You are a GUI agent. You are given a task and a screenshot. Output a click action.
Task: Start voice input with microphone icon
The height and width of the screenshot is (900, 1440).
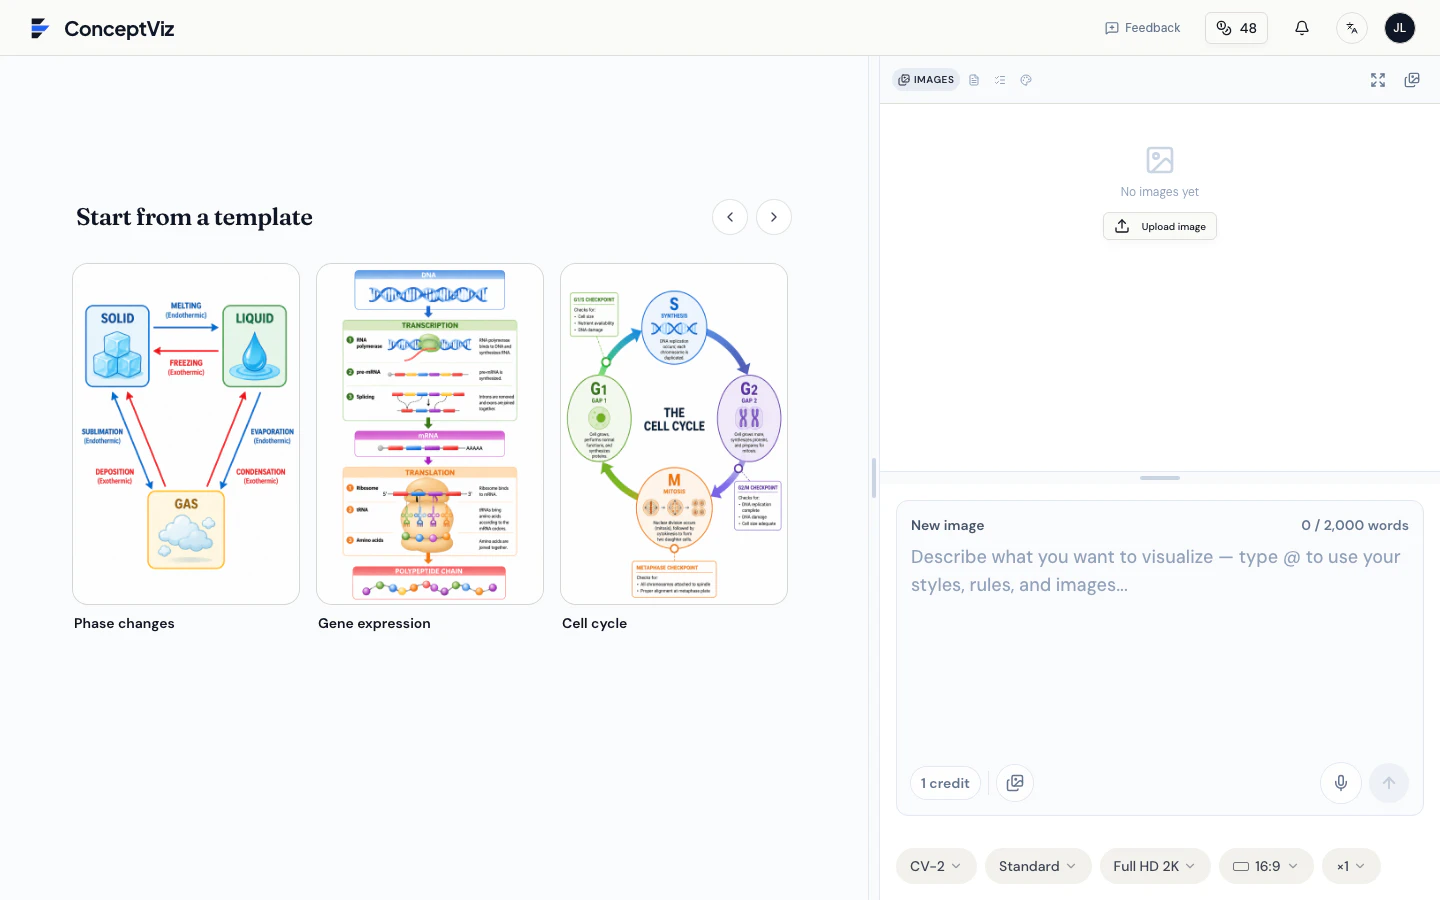(x=1341, y=783)
